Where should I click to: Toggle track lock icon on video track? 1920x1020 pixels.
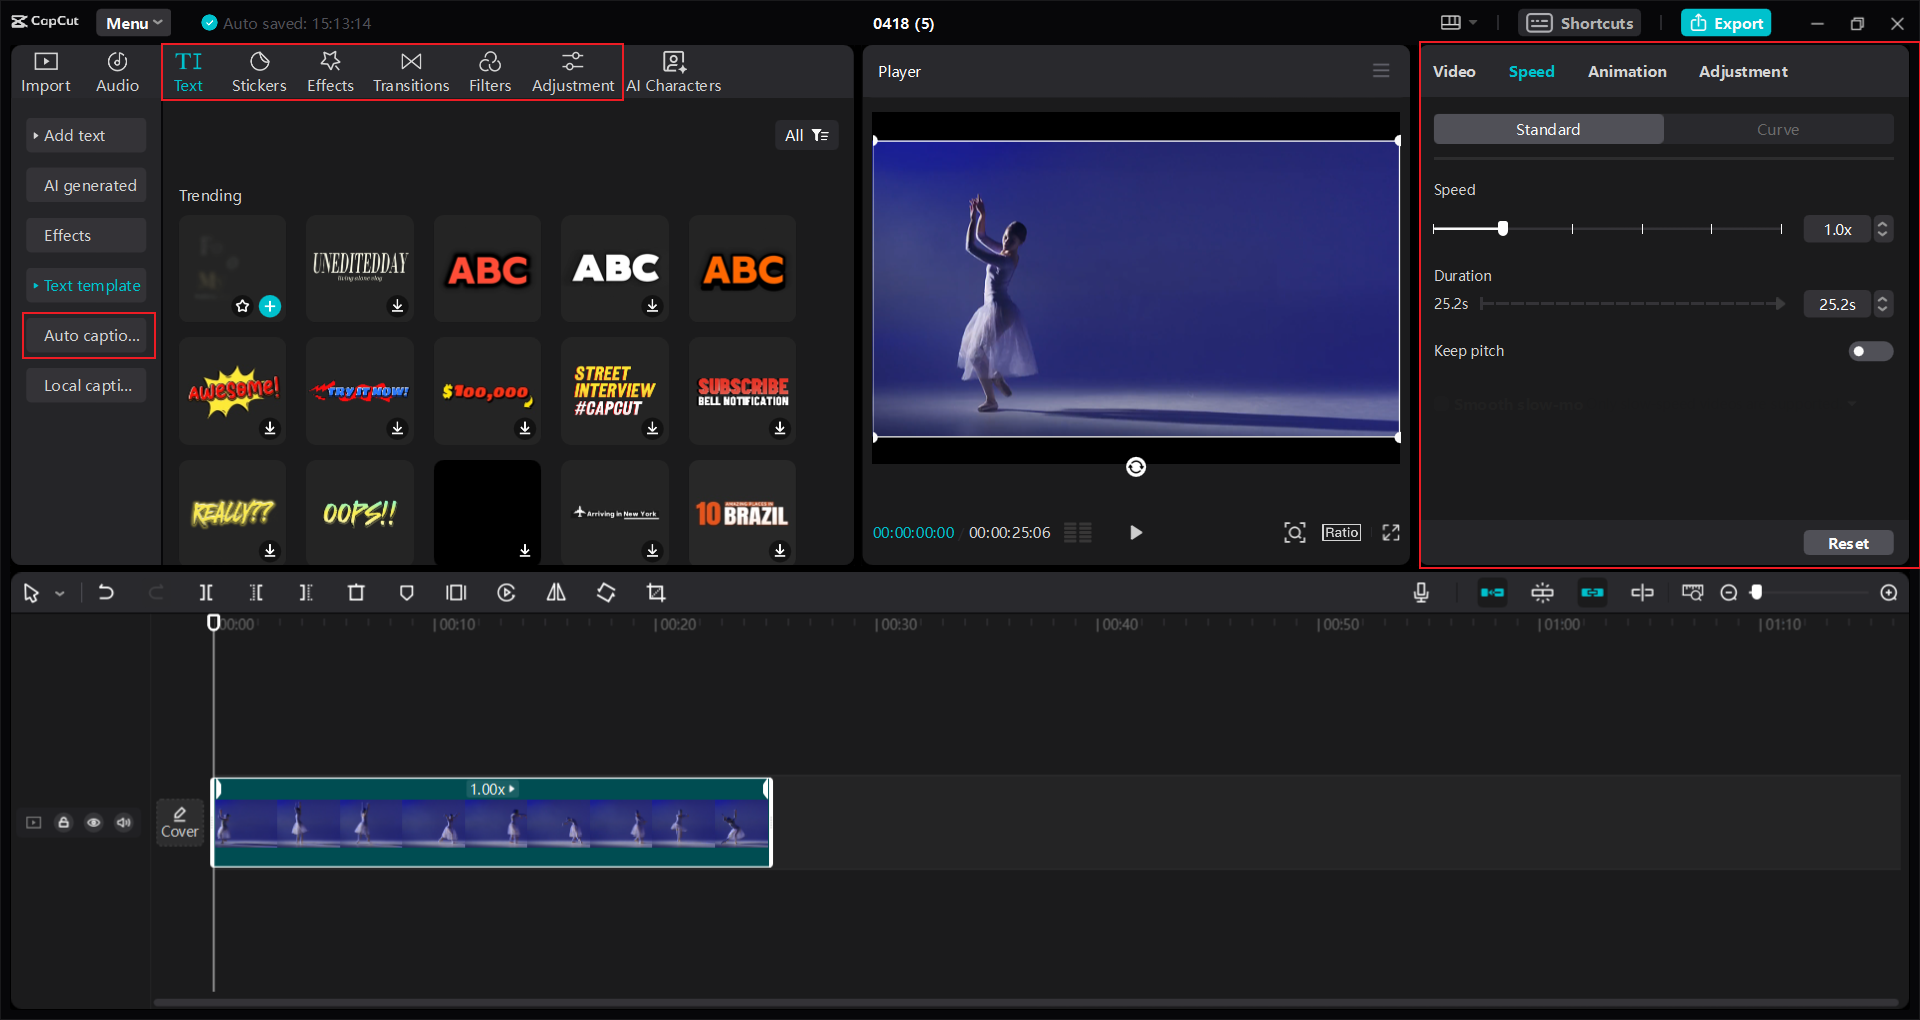click(64, 823)
